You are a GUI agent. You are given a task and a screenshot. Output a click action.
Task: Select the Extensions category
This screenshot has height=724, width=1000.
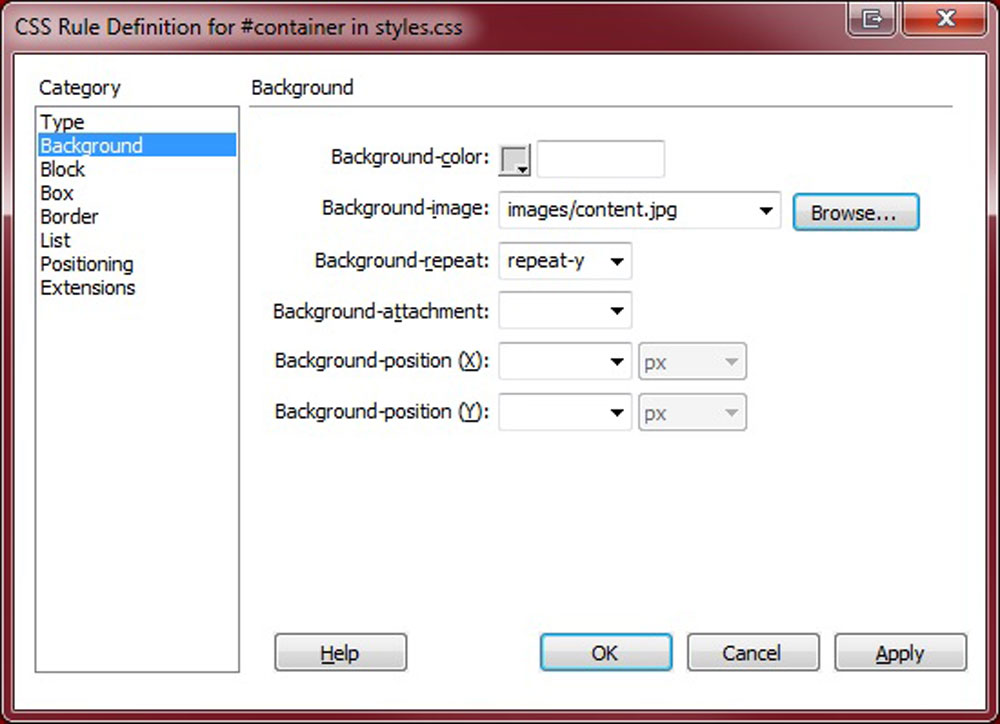coord(87,288)
